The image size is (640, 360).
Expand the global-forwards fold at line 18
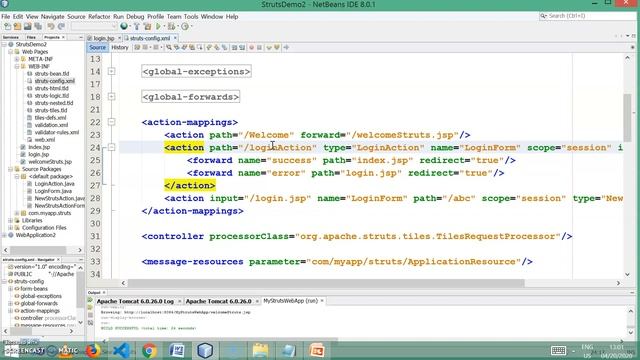[x=111, y=97]
